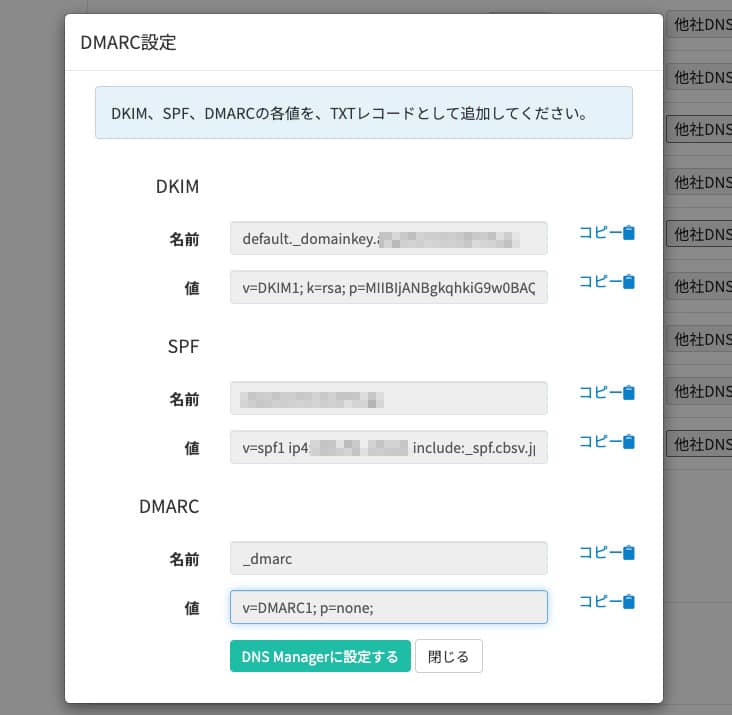Click the SPF section heading
The image size is (732, 715).
(x=183, y=347)
